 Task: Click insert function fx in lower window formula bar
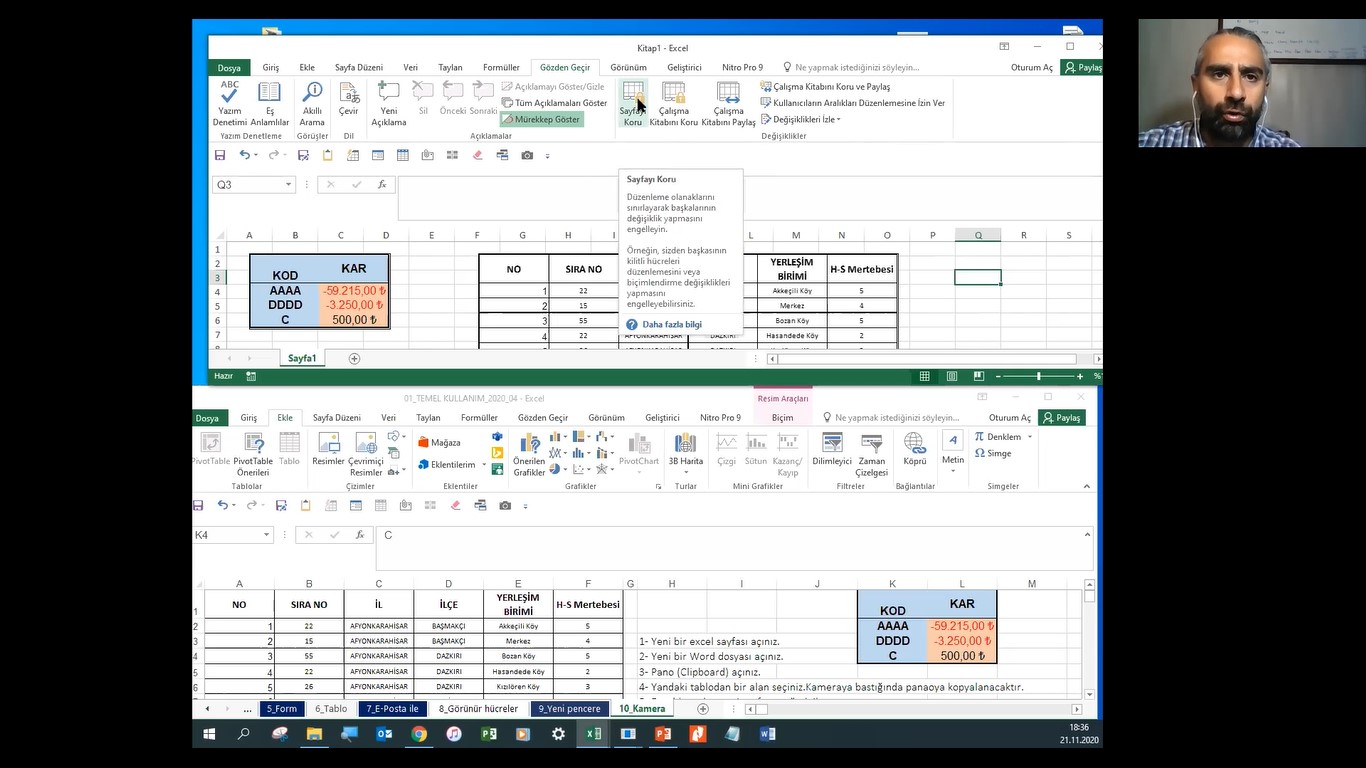point(359,535)
